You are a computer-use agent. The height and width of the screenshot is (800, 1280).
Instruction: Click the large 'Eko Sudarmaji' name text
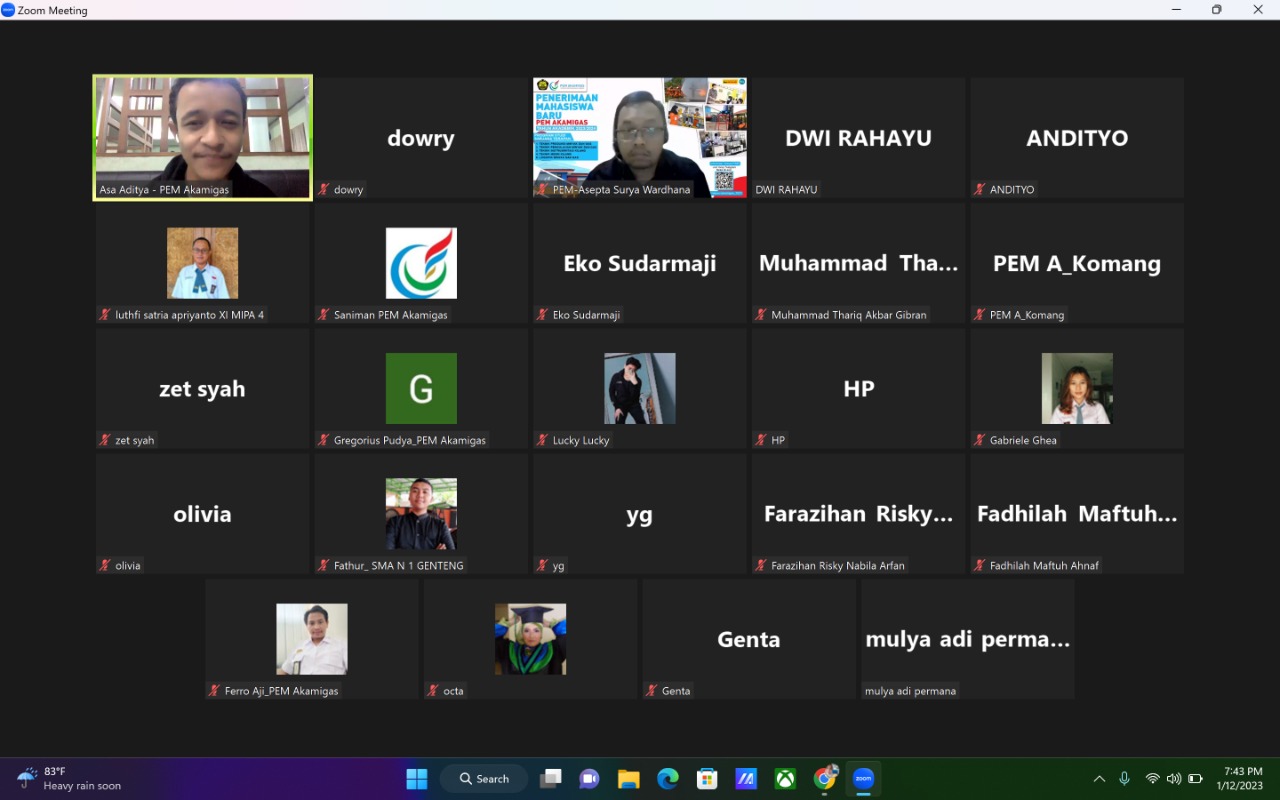640,263
